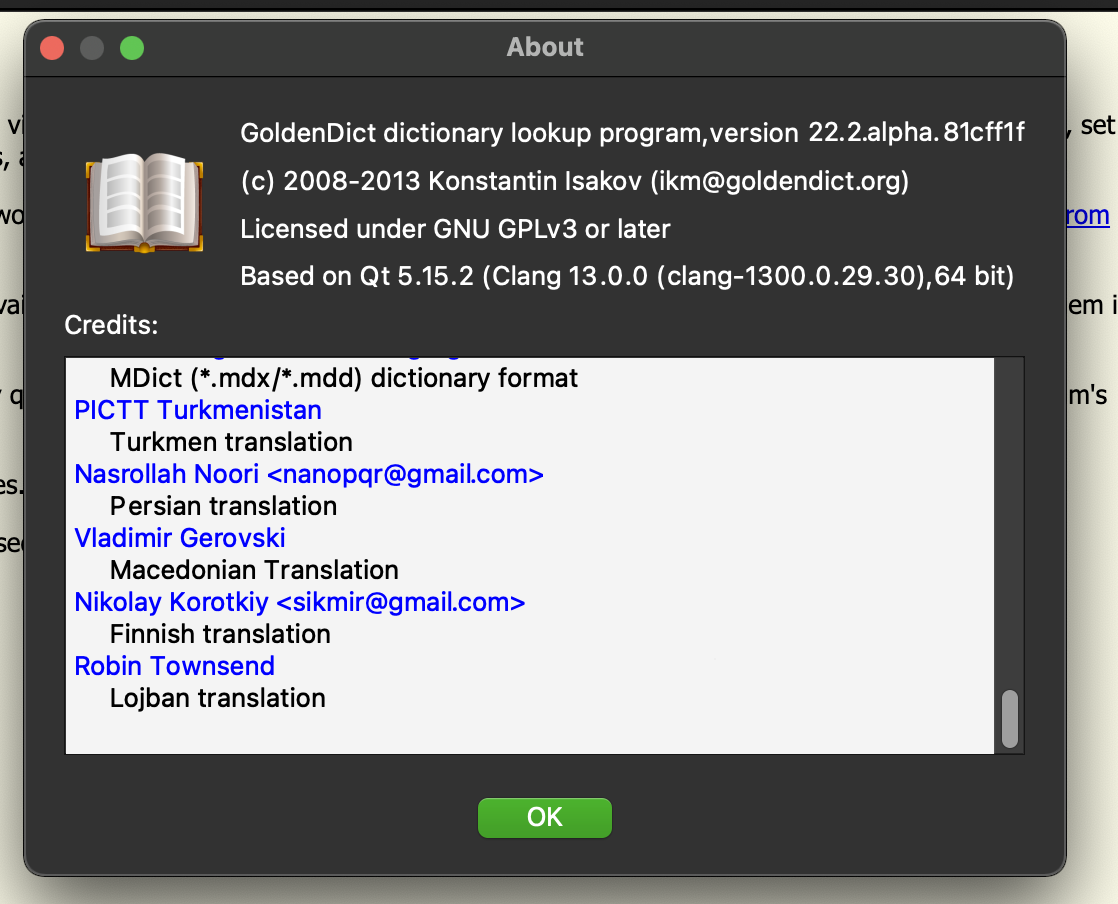Click the 'Based on Qt 5.15.2' line
The height and width of the screenshot is (904, 1118).
(627, 276)
